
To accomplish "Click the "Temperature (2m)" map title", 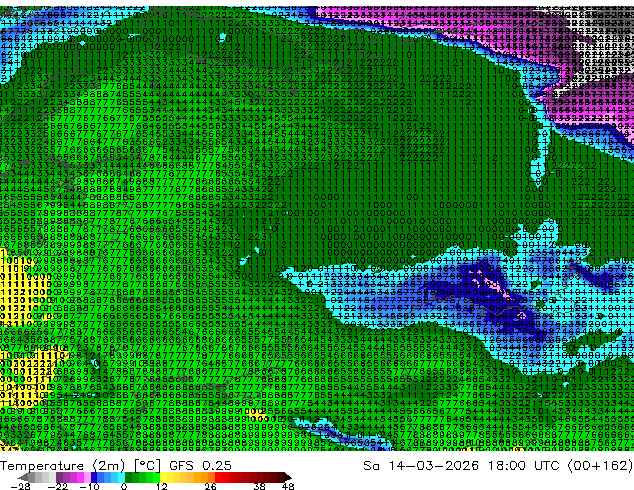I will (x=62, y=466).
